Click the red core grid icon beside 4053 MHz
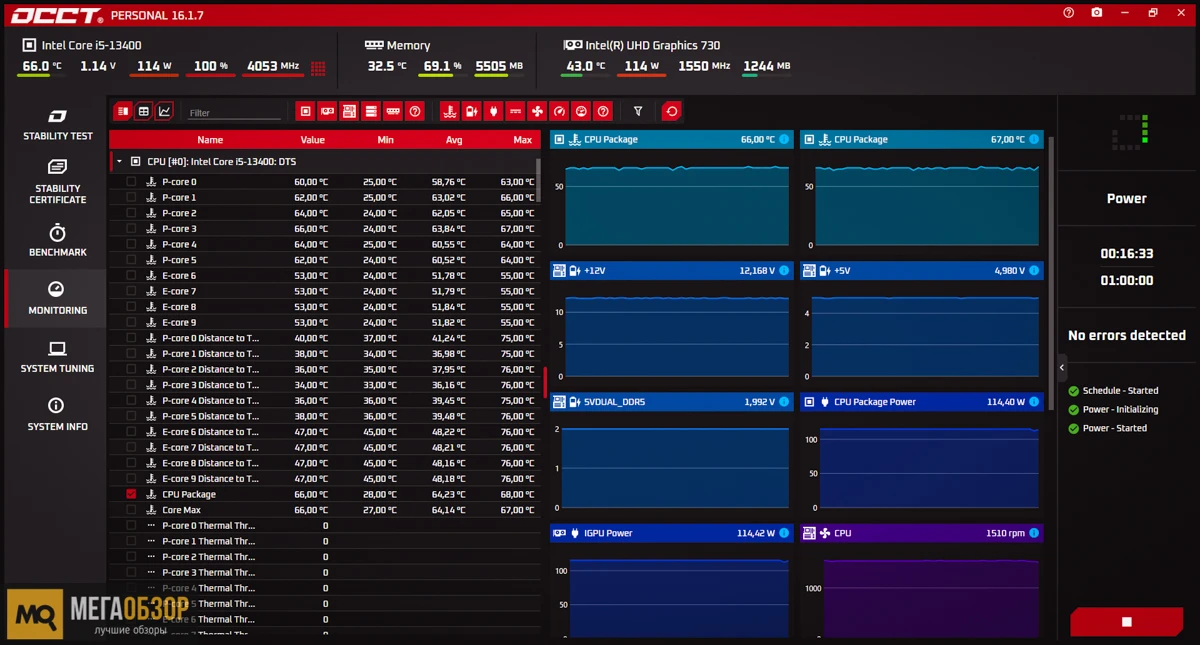 318,68
